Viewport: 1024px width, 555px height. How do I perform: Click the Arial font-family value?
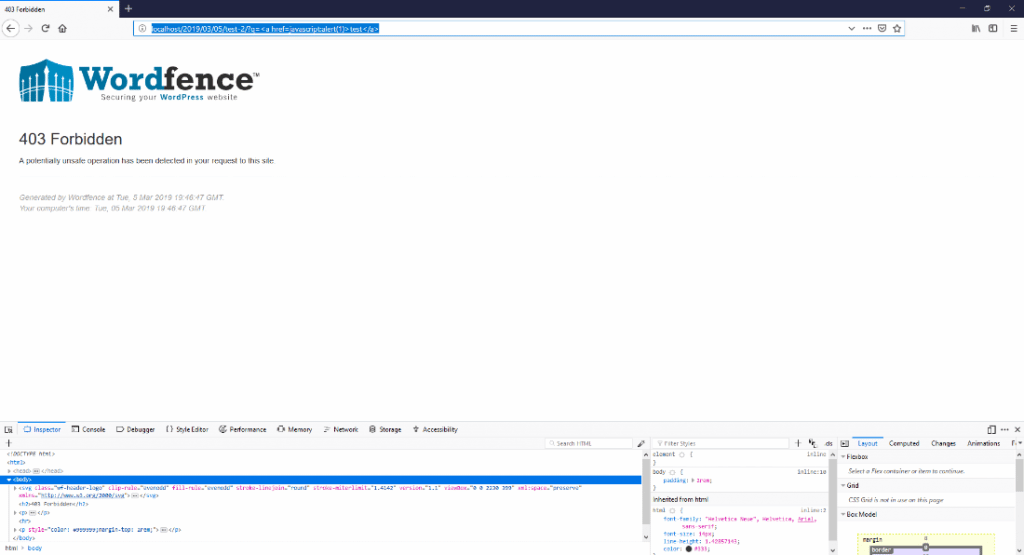[806, 519]
